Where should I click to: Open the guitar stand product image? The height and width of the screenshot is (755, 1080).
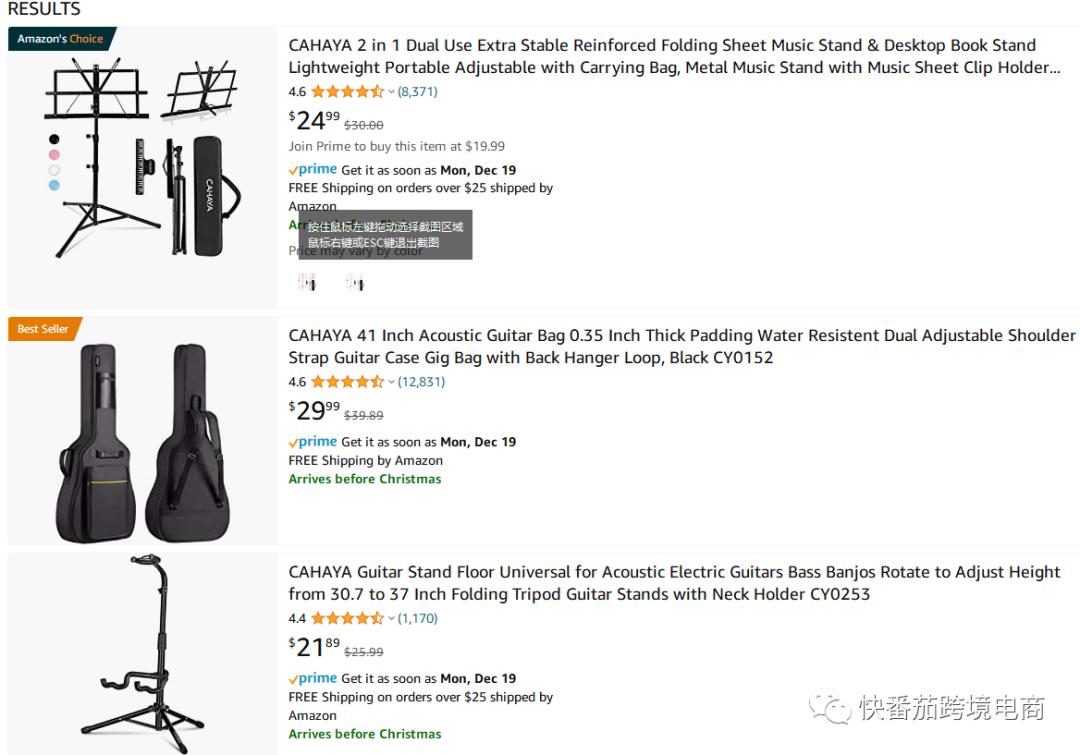point(142,653)
